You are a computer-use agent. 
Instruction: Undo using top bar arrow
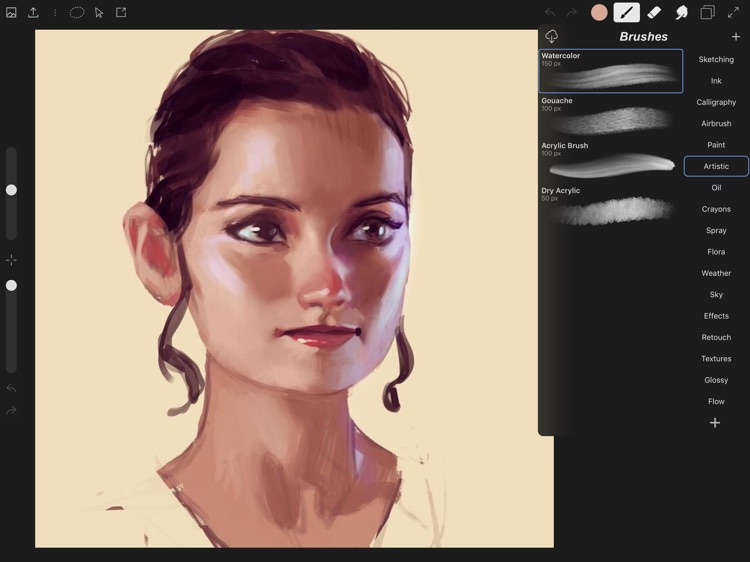[550, 12]
